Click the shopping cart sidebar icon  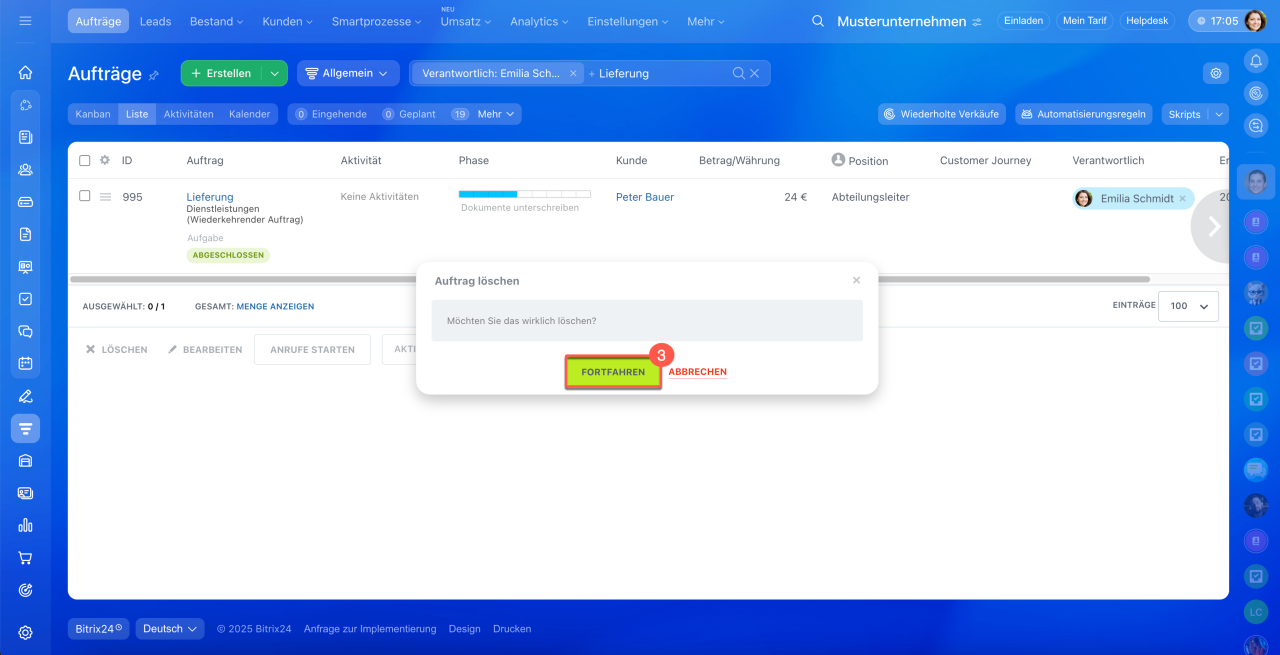tap(26, 558)
